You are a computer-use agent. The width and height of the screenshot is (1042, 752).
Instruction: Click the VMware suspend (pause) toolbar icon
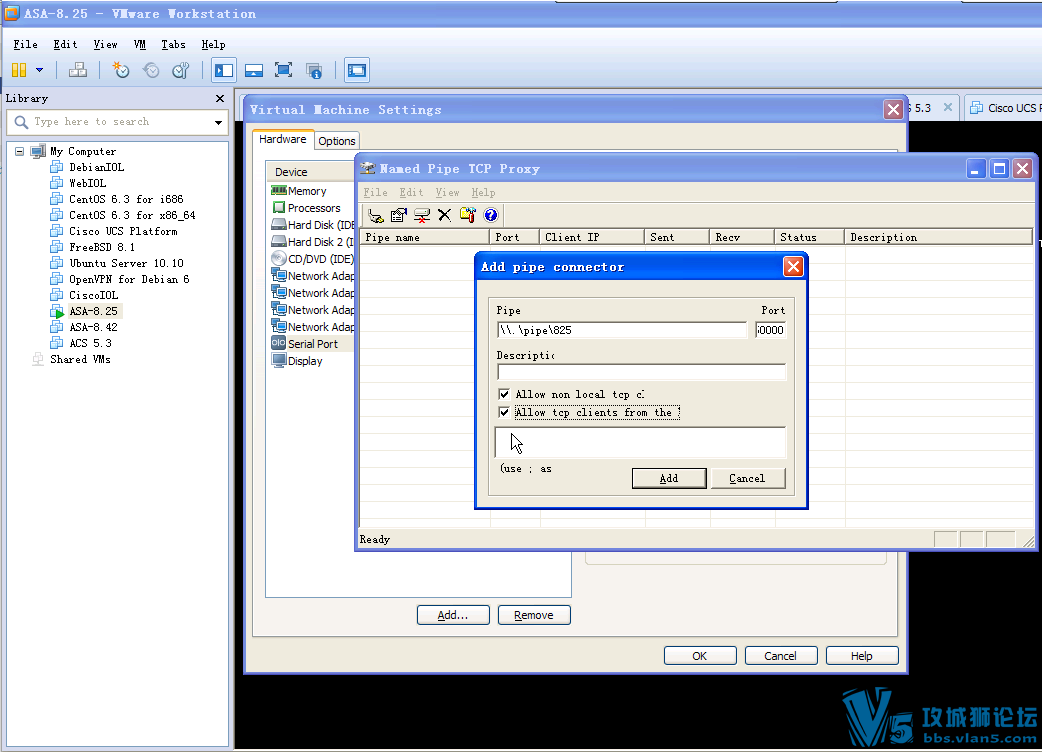(19, 70)
